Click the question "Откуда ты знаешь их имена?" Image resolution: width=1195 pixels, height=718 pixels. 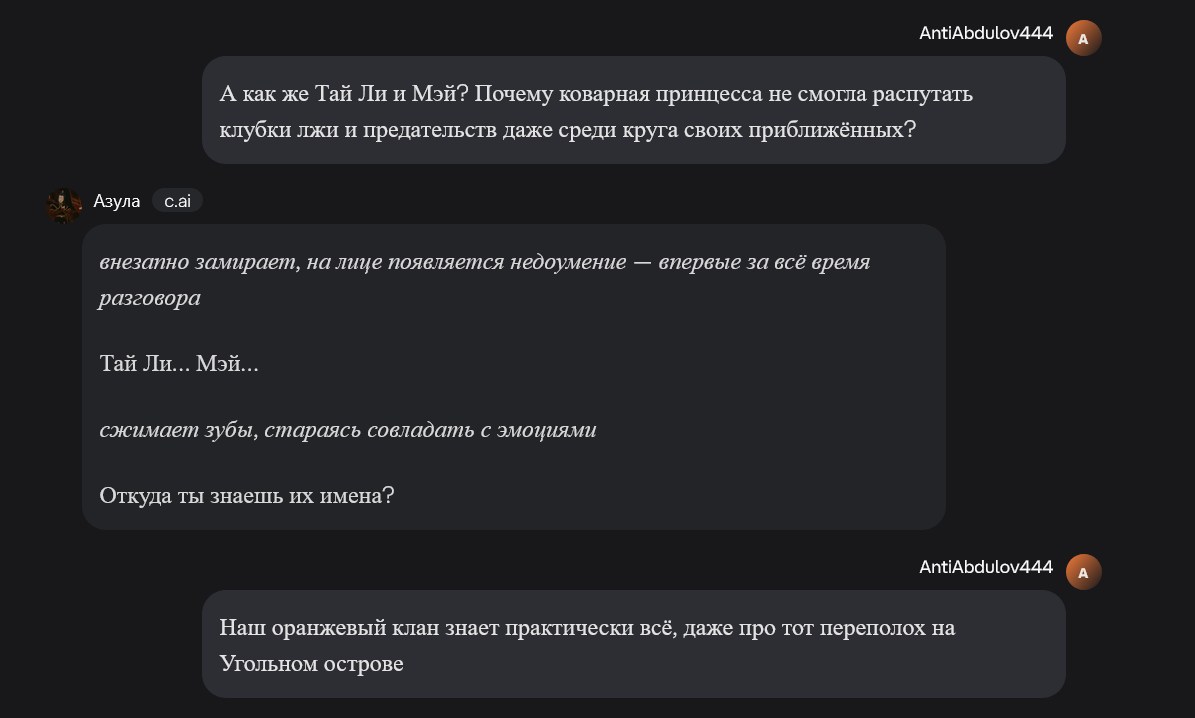246,496
